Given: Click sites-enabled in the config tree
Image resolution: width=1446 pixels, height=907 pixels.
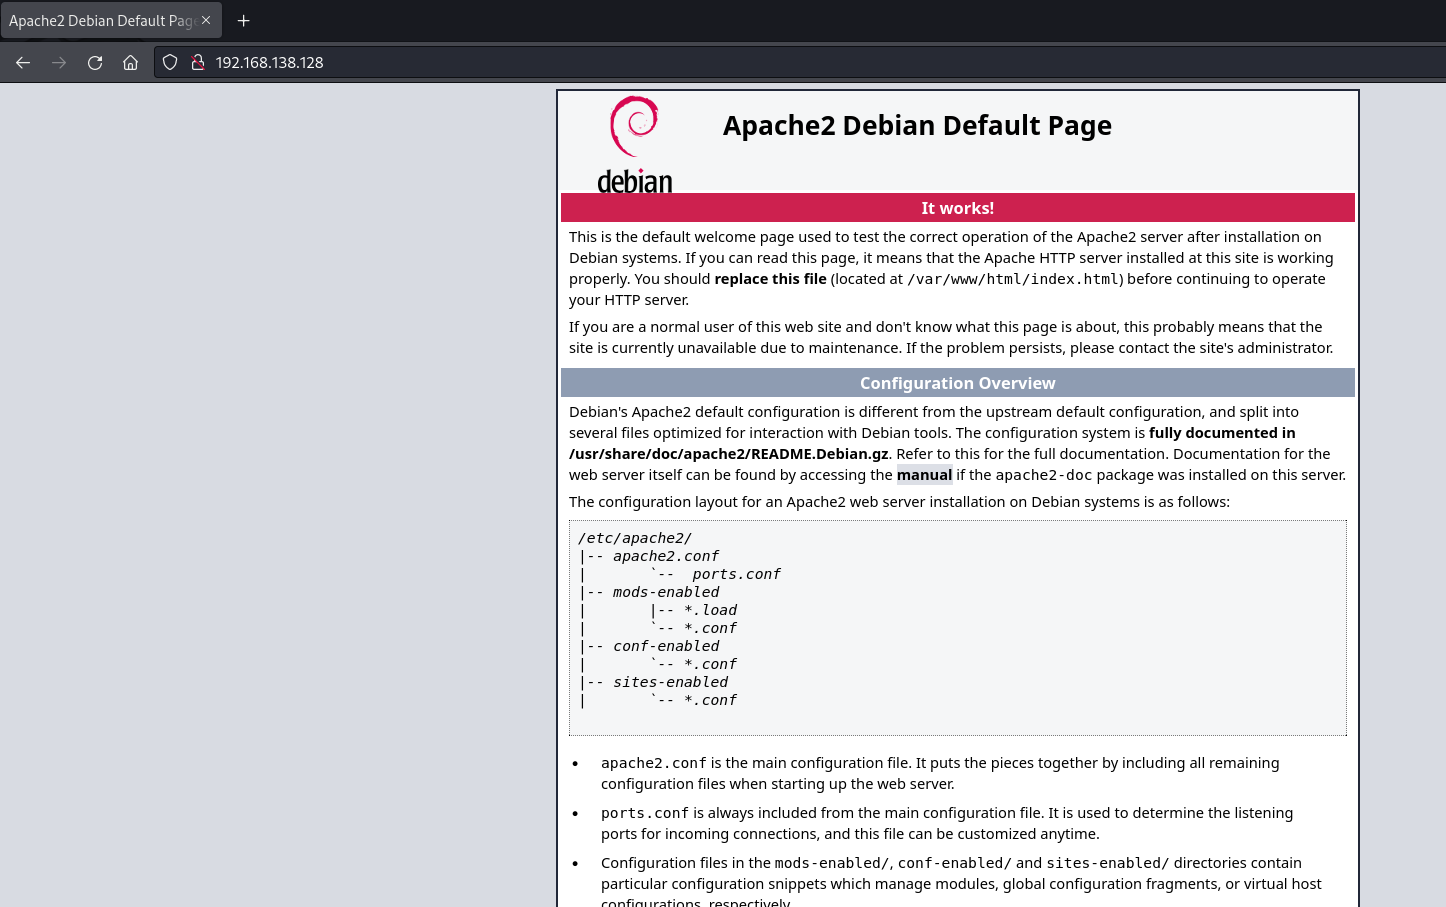Looking at the screenshot, I should pos(670,682).
